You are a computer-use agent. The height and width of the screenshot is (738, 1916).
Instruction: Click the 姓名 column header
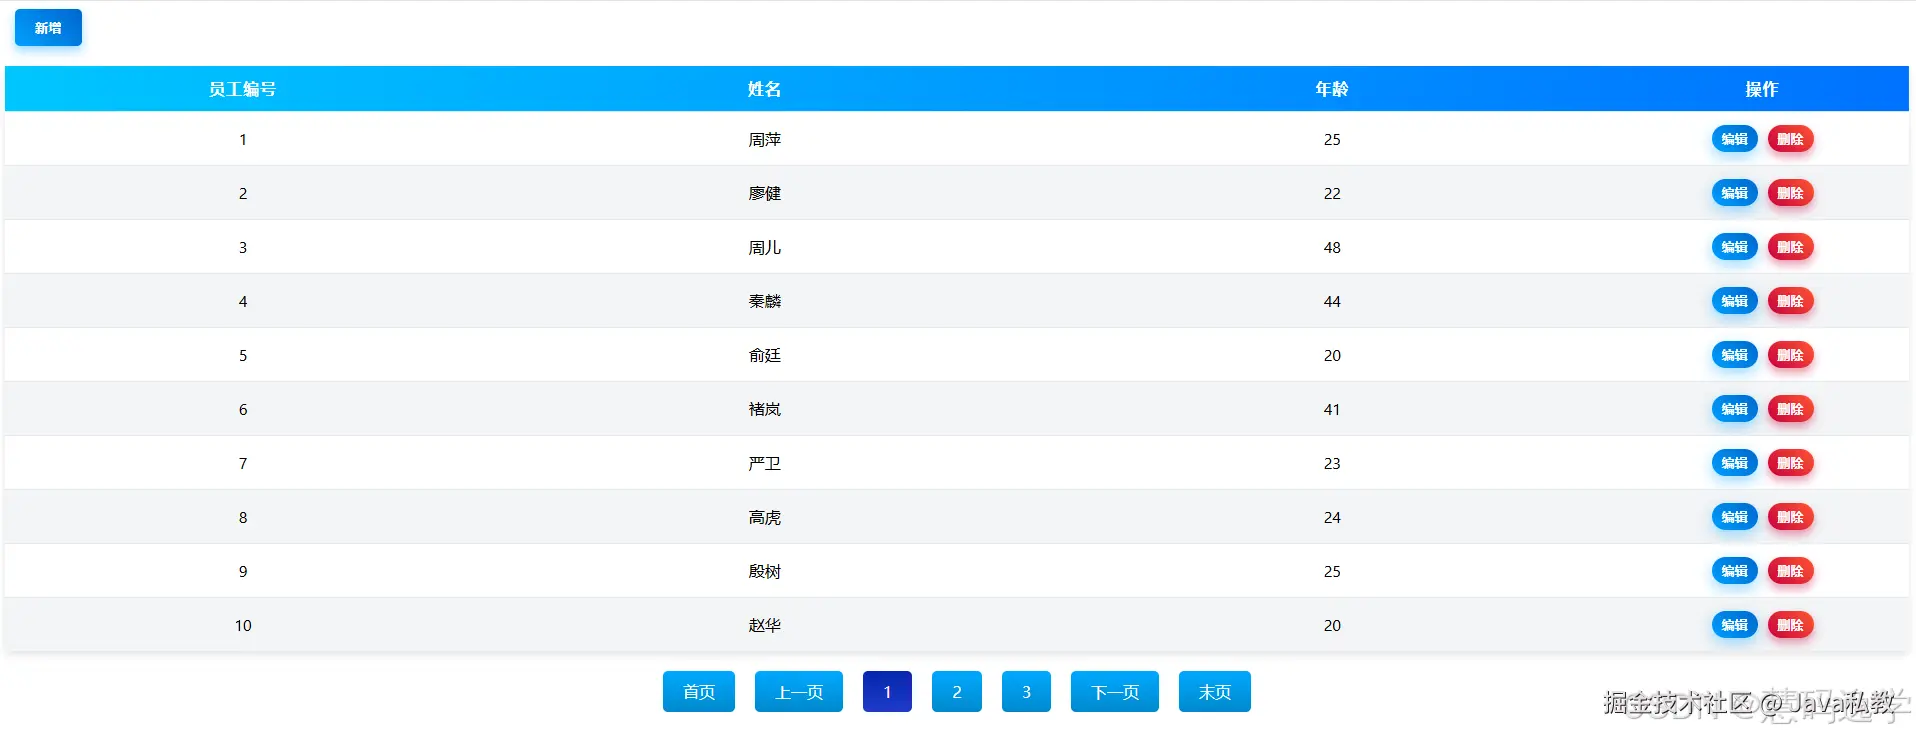point(764,89)
